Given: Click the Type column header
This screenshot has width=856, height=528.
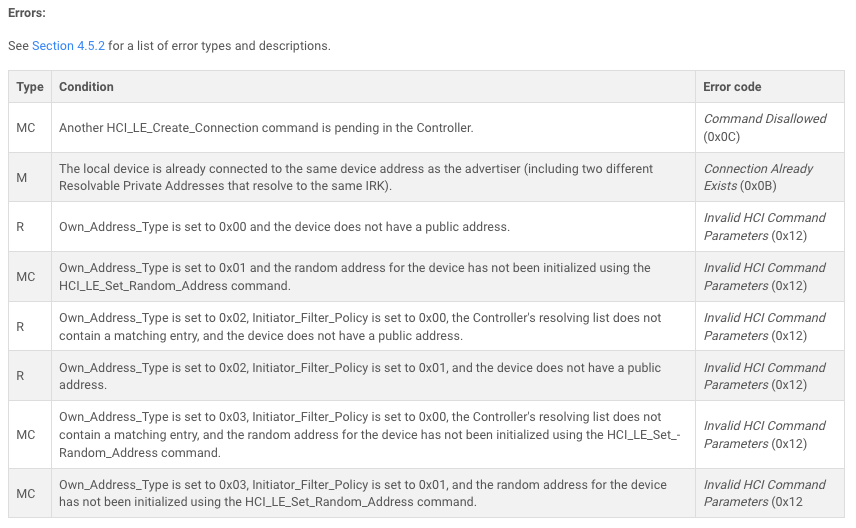Looking at the screenshot, I should pos(30,87).
